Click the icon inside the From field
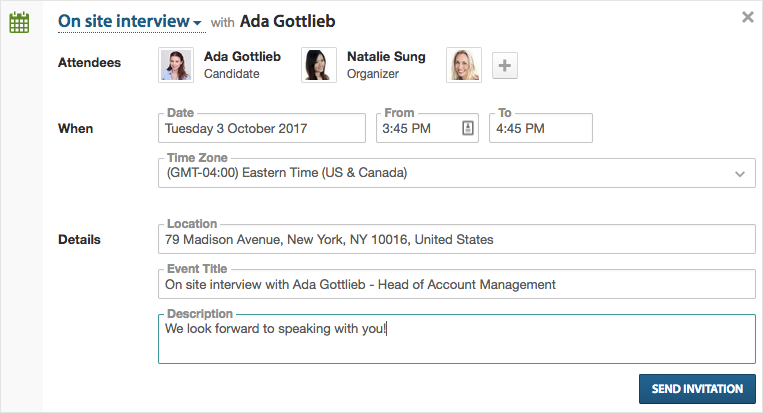Viewport: 763px width, 413px height. pos(468,128)
